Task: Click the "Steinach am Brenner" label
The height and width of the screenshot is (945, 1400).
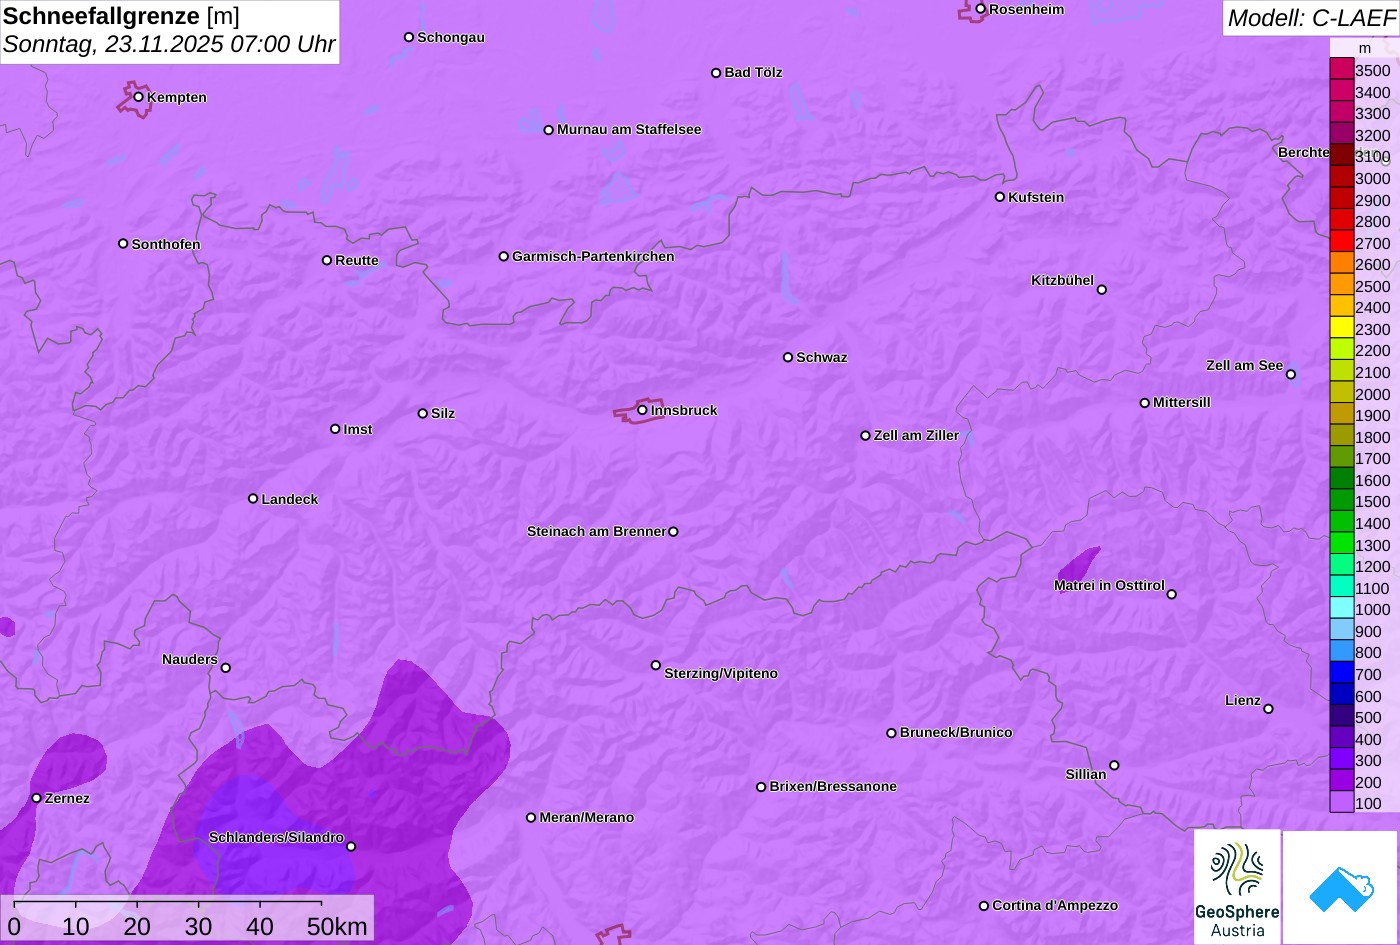Action: [x=596, y=532]
